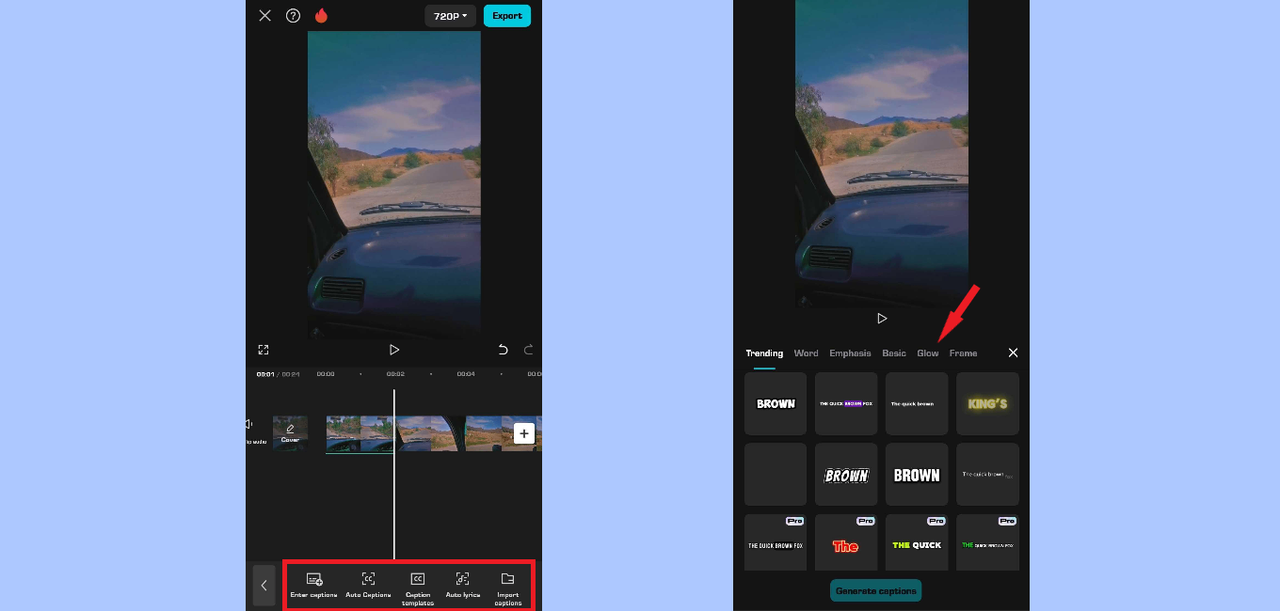Switch to the Glow tab
The width and height of the screenshot is (1280, 611).
coord(928,353)
